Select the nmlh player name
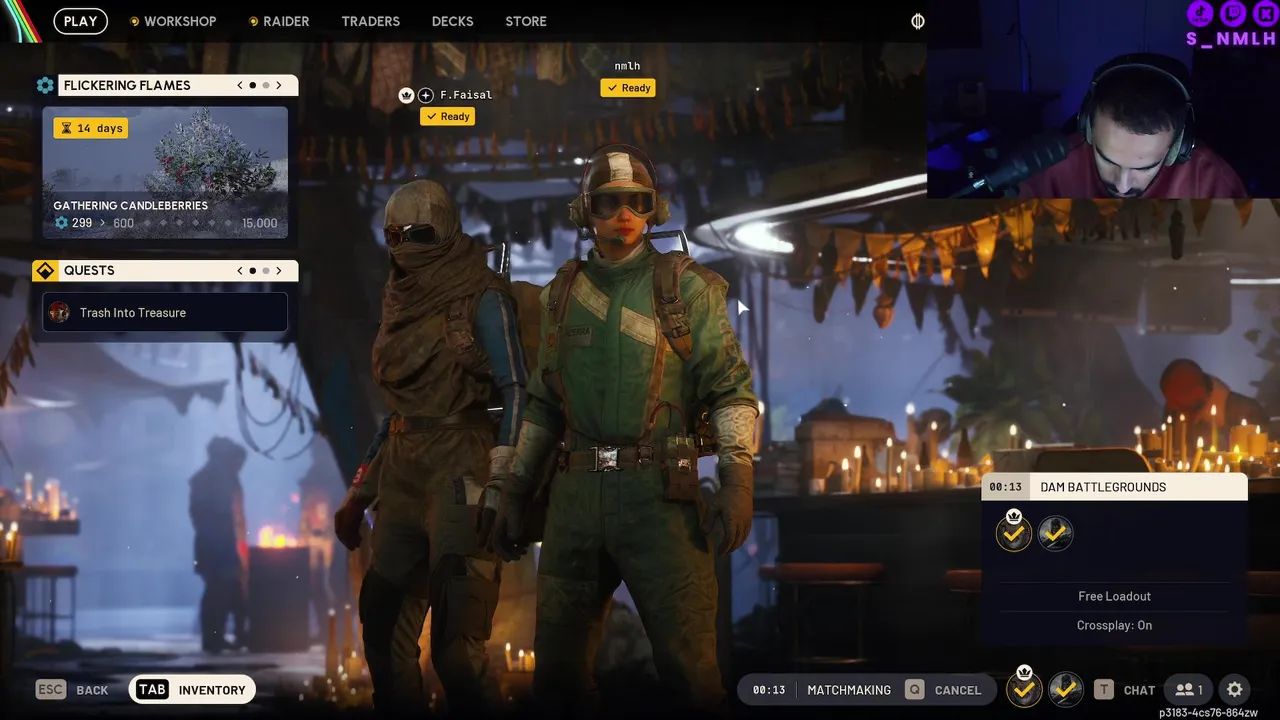Viewport: 1280px width, 720px height. (627, 66)
